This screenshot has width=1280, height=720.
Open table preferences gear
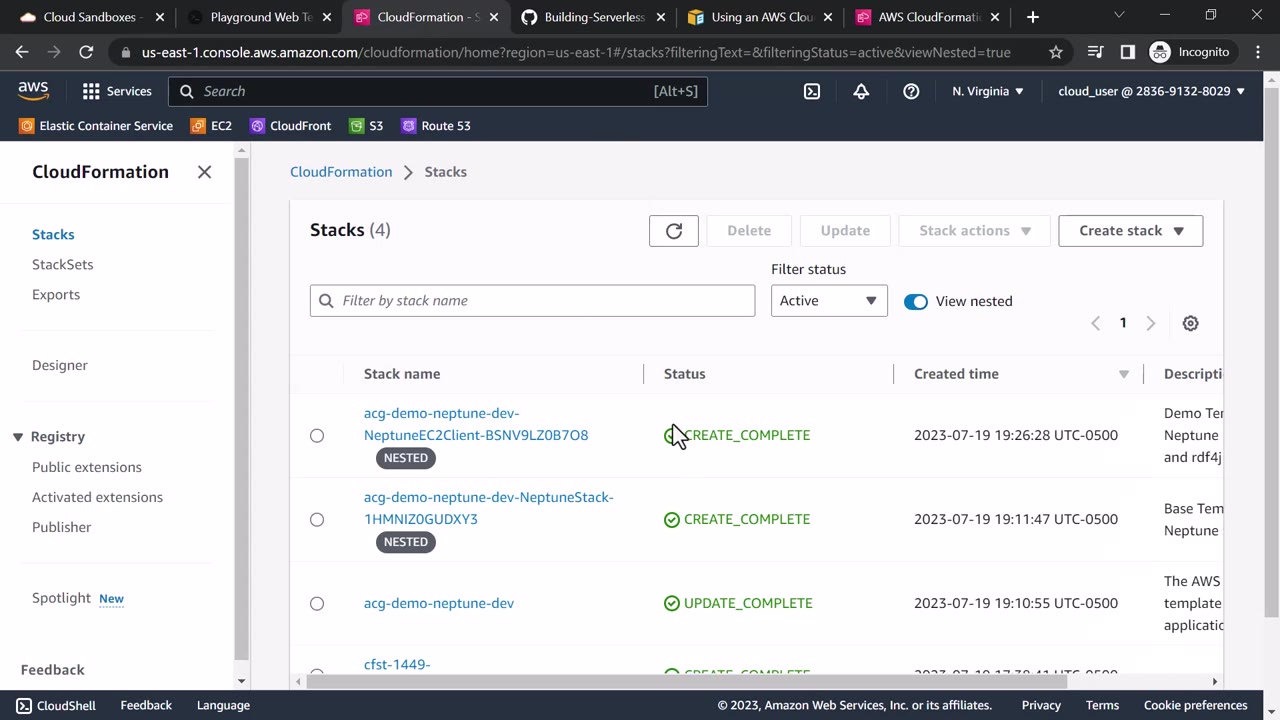tap(1190, 323)
